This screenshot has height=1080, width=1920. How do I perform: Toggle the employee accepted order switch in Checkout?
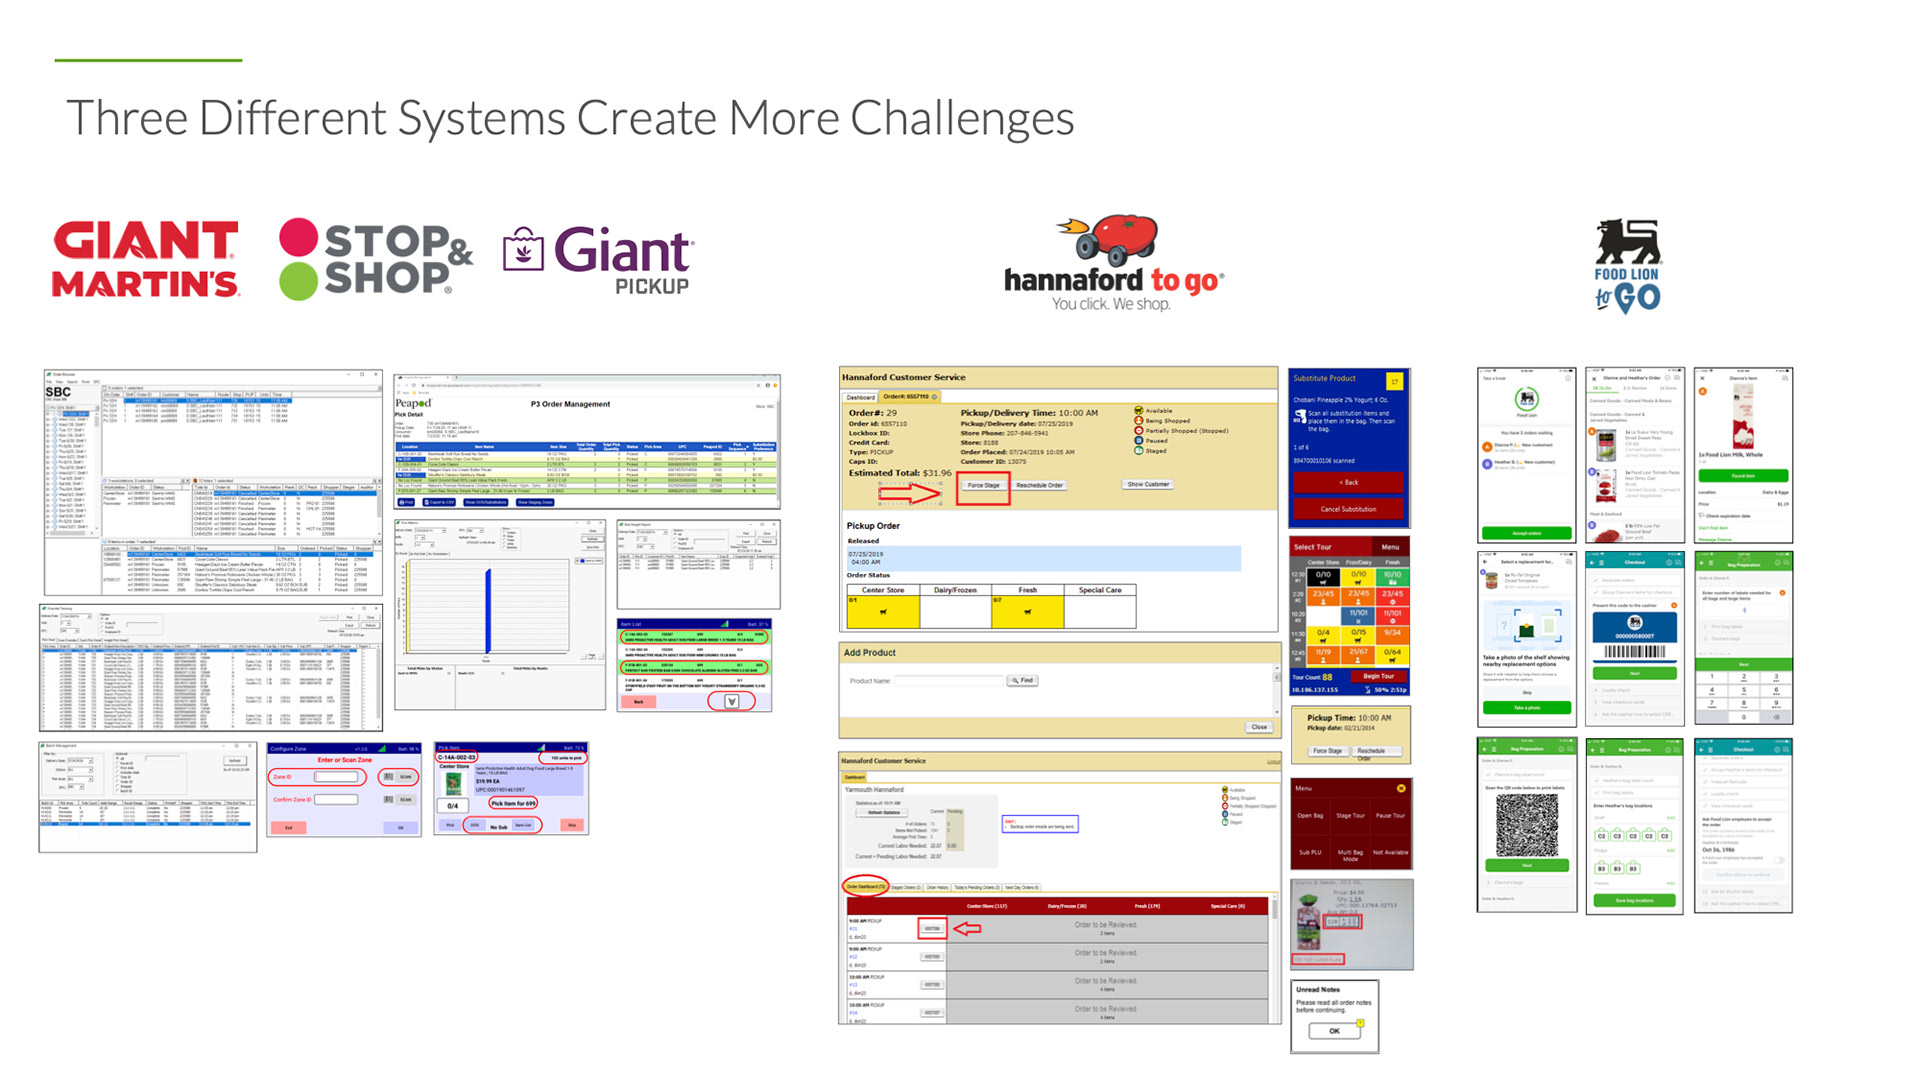(x=1779, y=860)
